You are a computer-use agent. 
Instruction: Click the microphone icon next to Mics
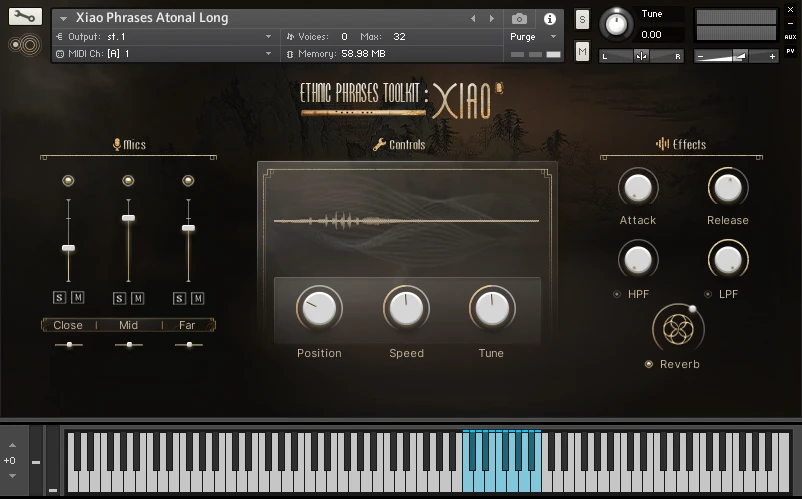pos(117,144)
